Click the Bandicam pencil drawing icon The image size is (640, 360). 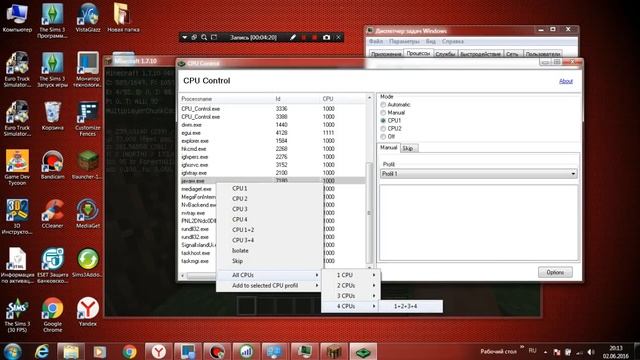[x=293, y=37]
